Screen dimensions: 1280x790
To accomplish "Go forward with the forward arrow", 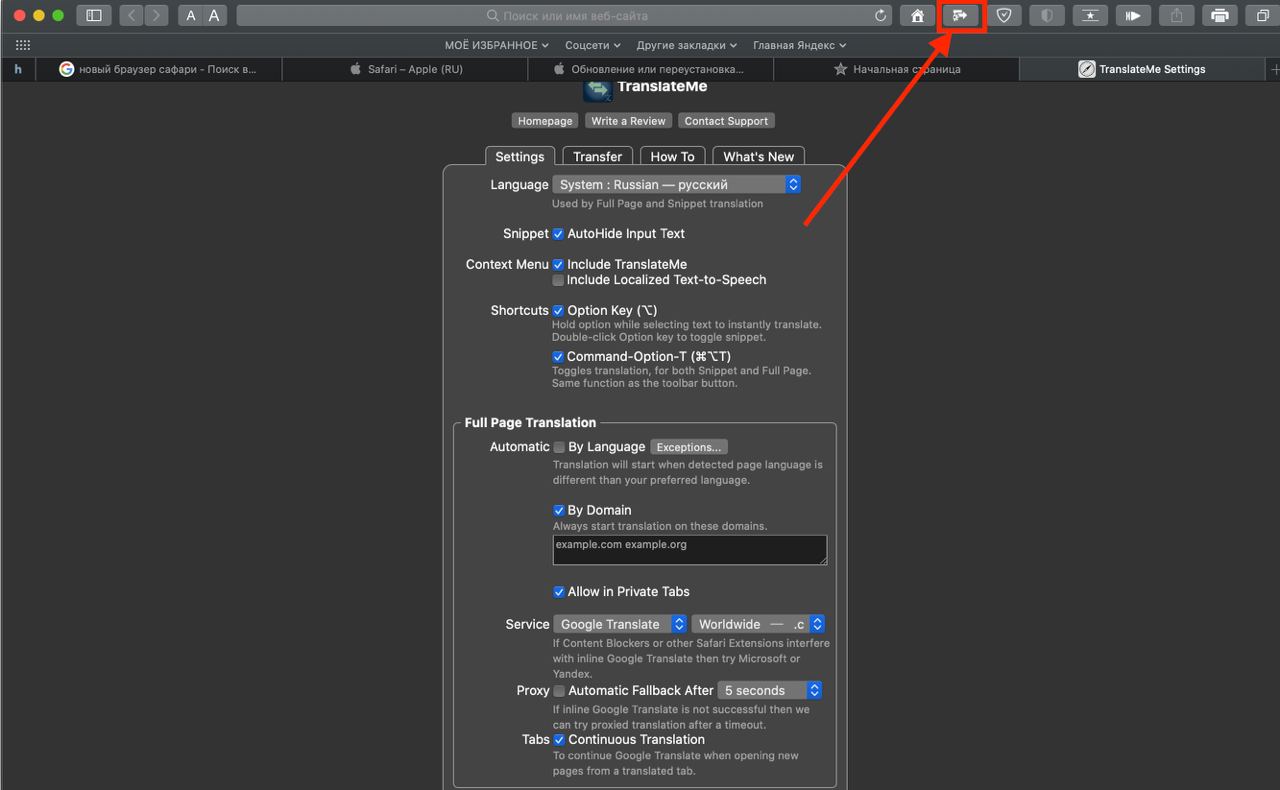I will (157, 15).
